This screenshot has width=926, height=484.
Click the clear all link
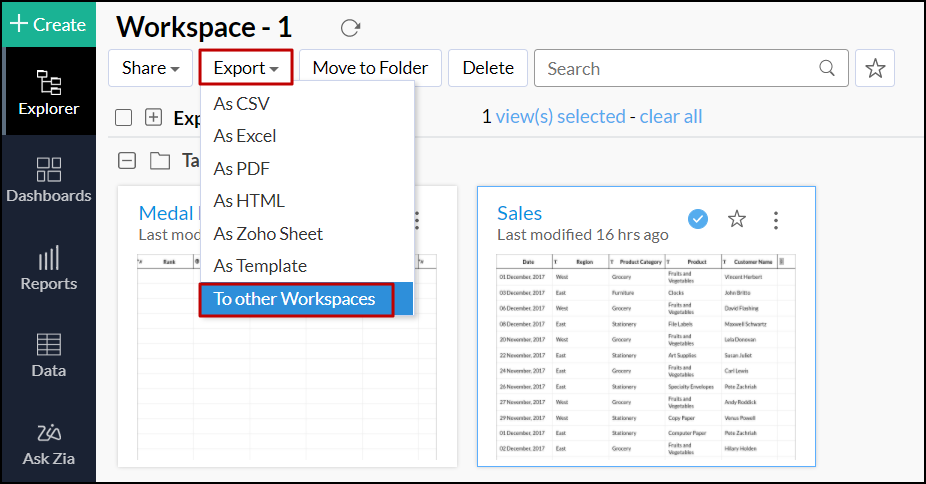coord(671,116)
